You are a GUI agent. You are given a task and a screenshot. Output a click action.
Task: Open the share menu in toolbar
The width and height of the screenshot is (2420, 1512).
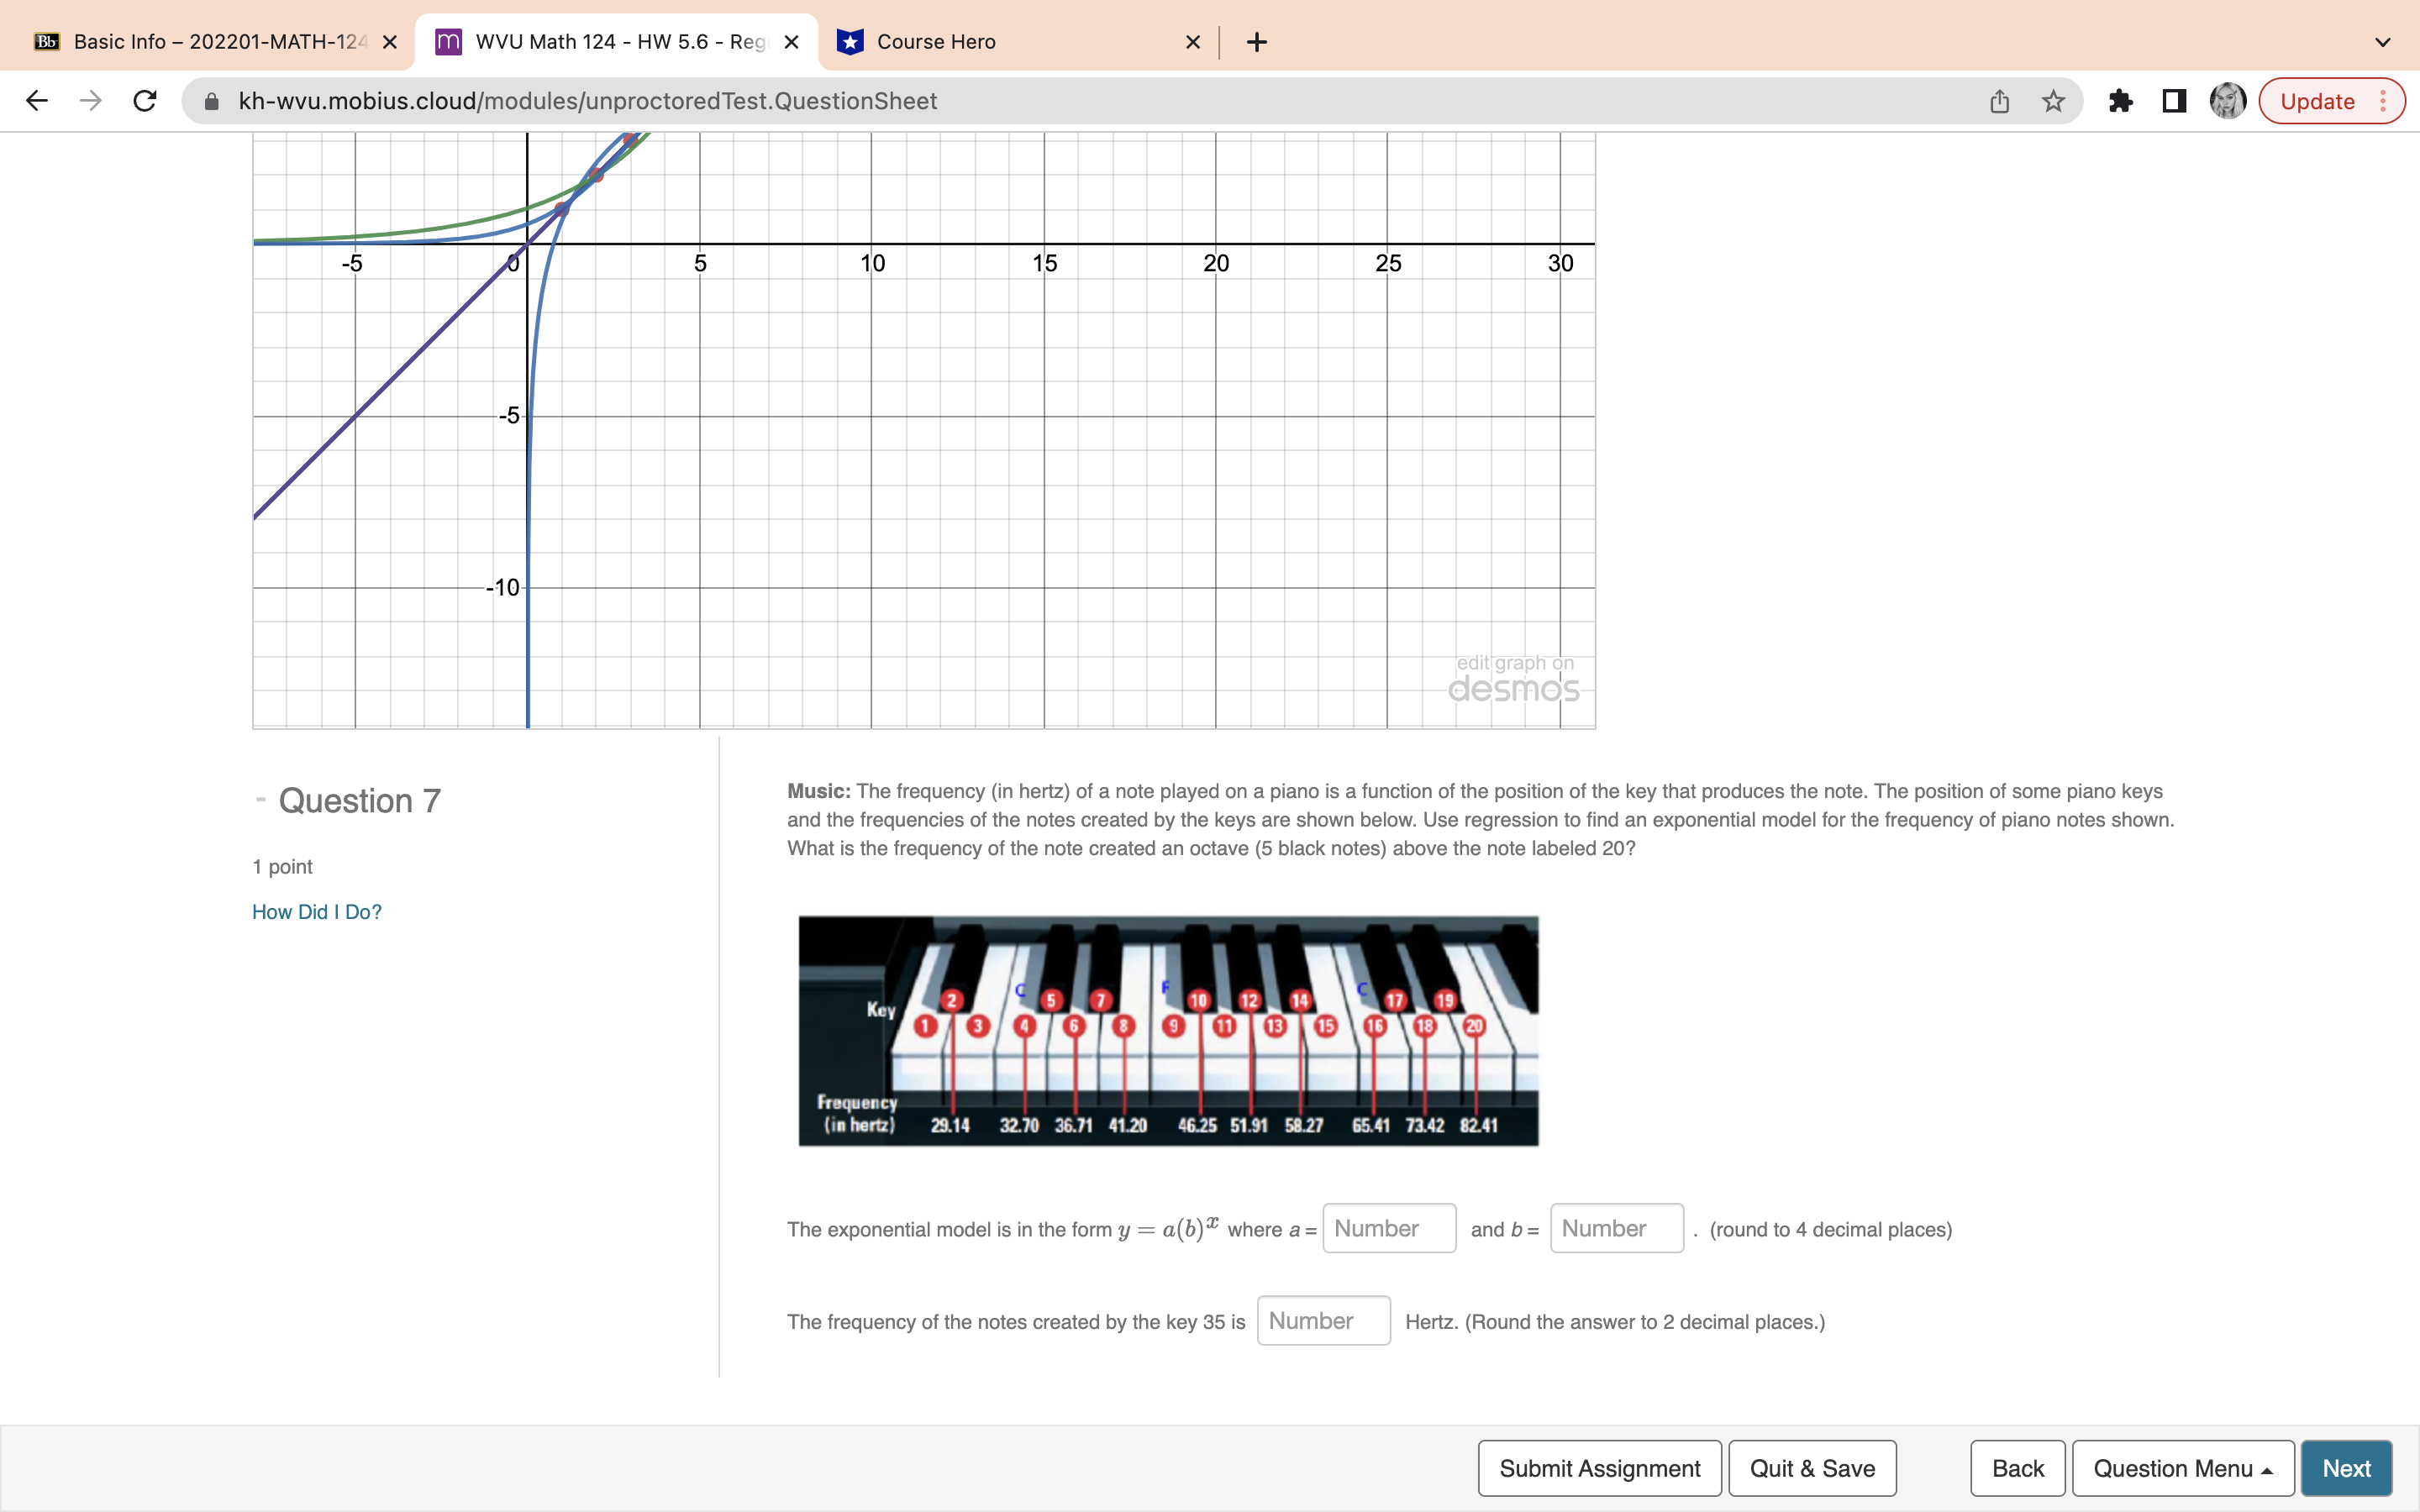pos(1998,100)
